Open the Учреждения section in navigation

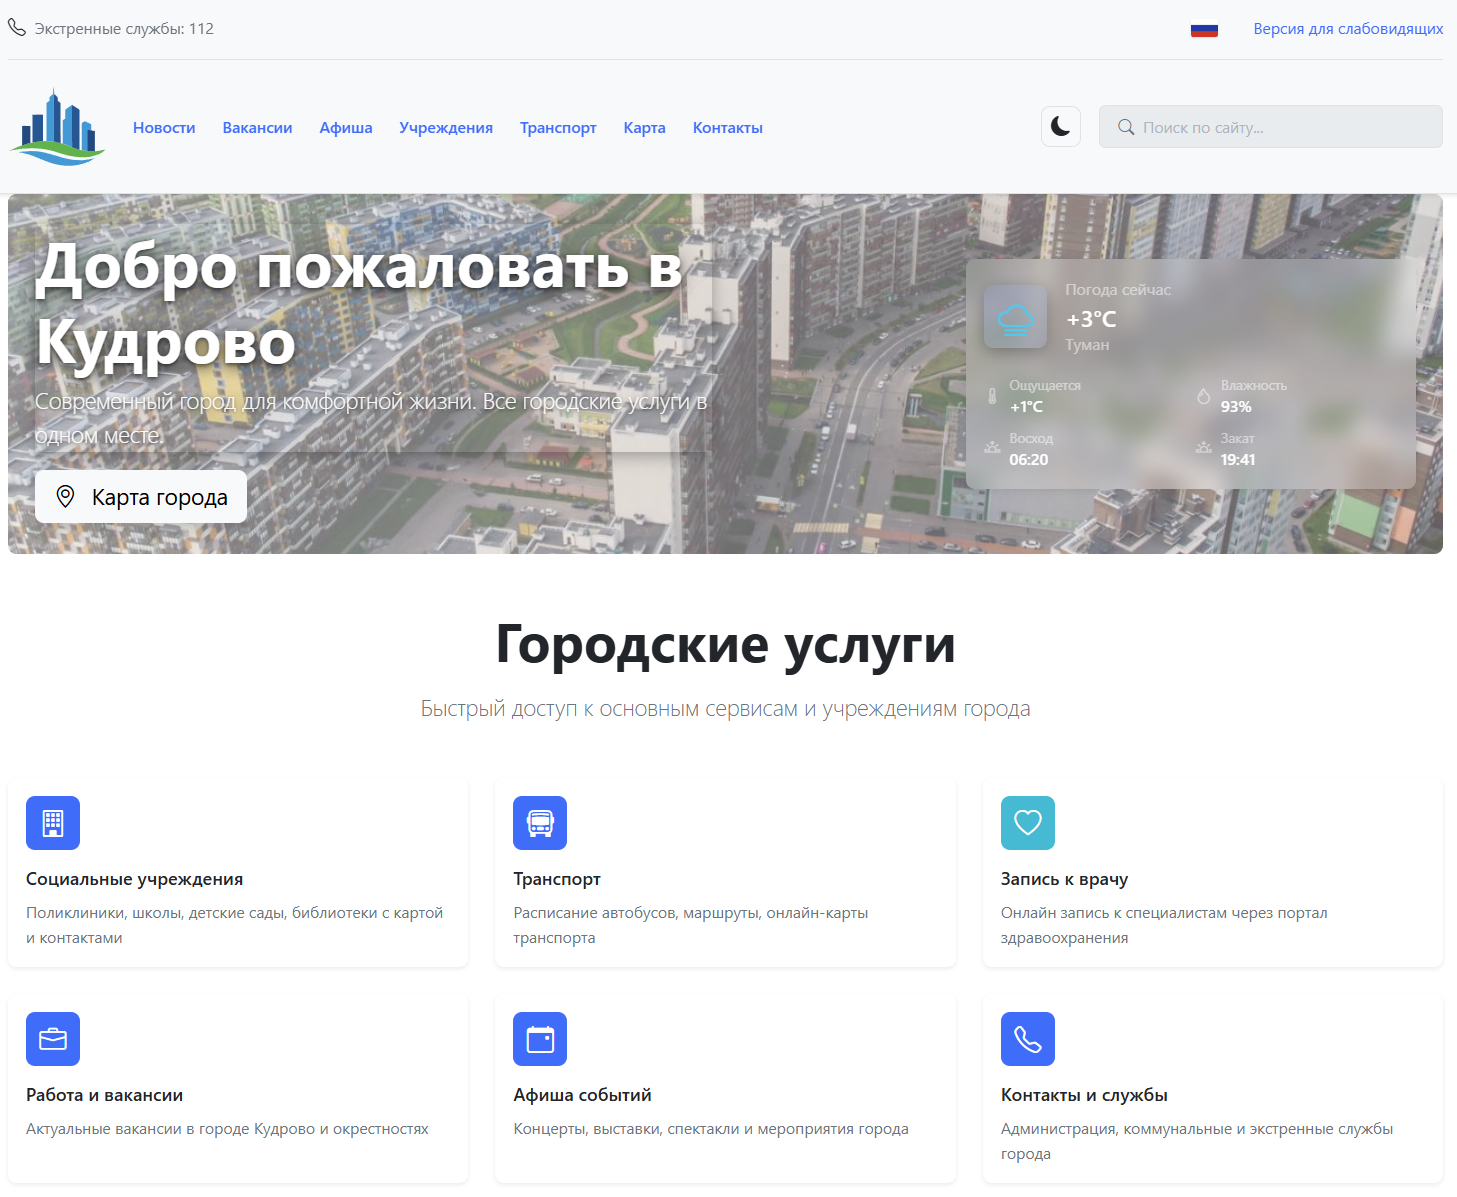445,127
